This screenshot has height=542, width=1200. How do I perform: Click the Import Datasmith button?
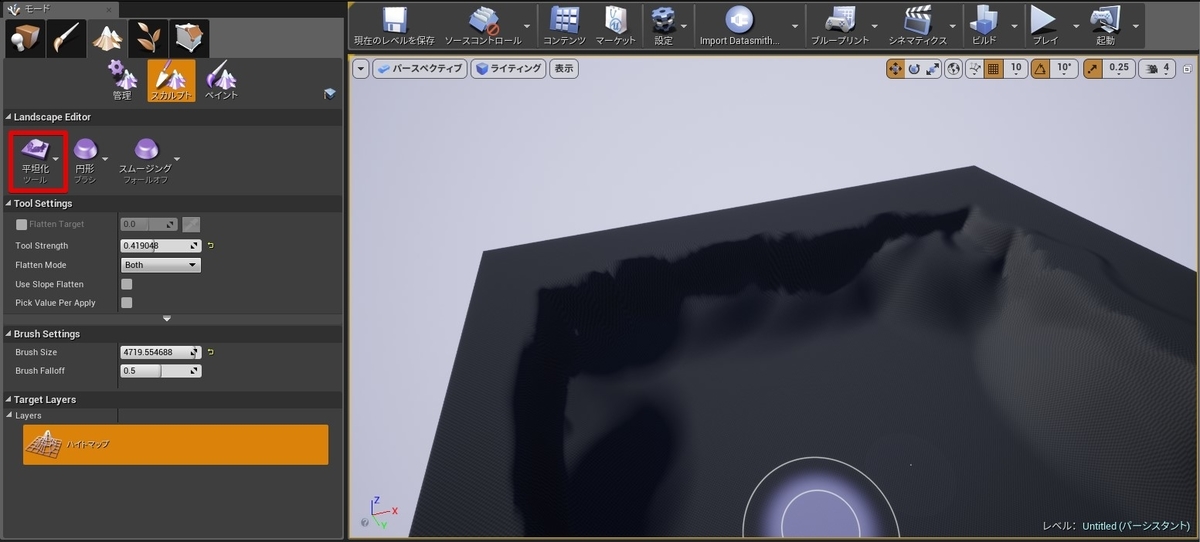pos(739,27)
